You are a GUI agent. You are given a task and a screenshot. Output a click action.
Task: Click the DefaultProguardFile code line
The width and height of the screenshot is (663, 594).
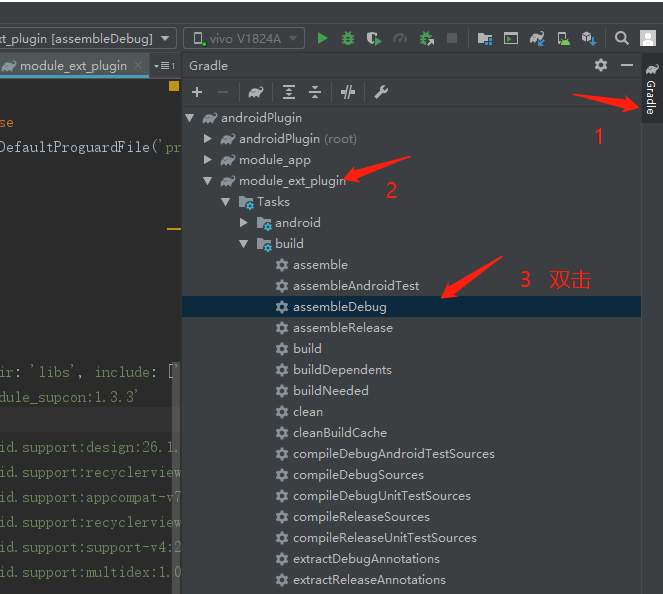click(x=90, y=147)
